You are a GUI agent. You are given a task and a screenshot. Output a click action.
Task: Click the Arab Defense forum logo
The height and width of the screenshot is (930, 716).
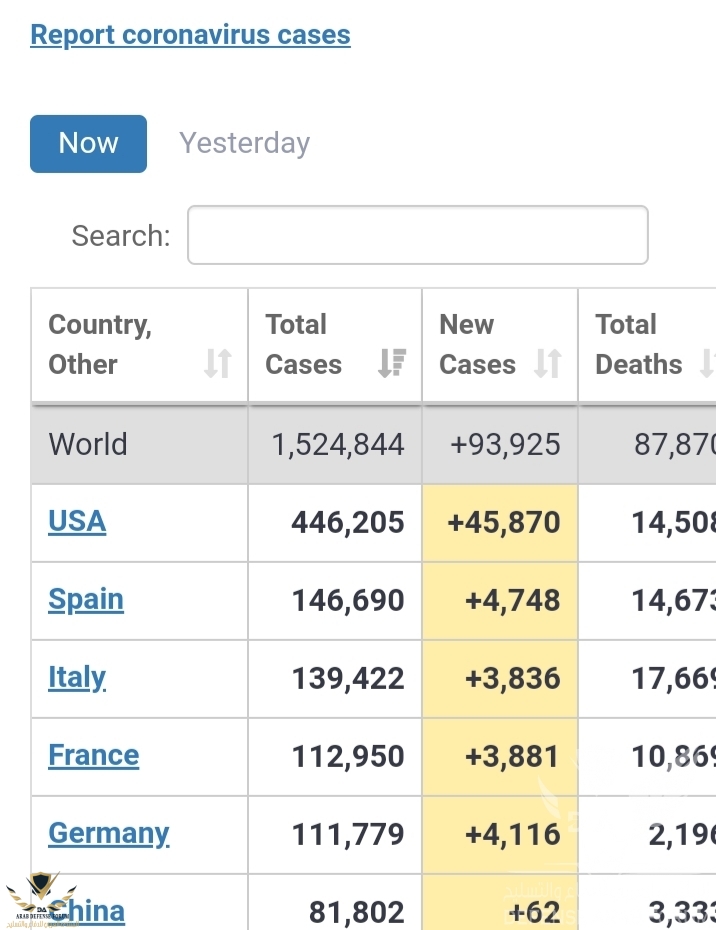pyautogui.click(x=40, y=900)
